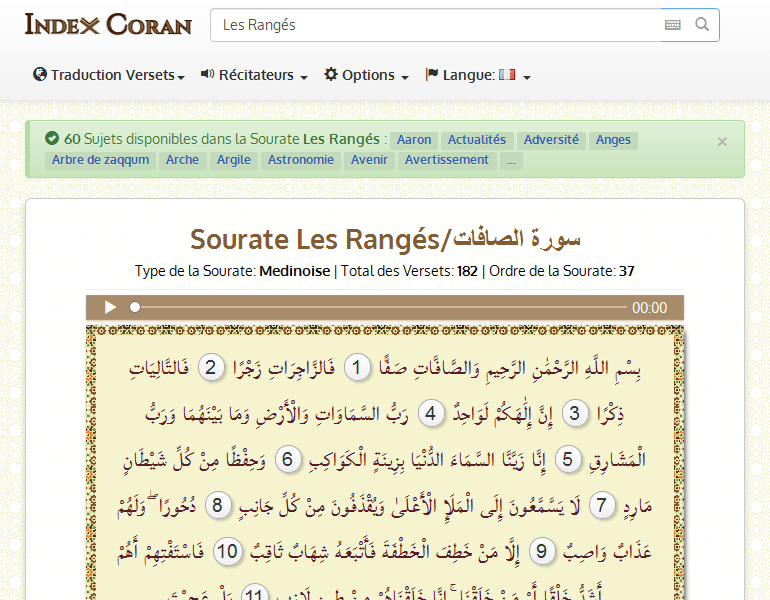The image size is (770, 600).
Task: Open the Adversité subject tag
Action: 551,140
